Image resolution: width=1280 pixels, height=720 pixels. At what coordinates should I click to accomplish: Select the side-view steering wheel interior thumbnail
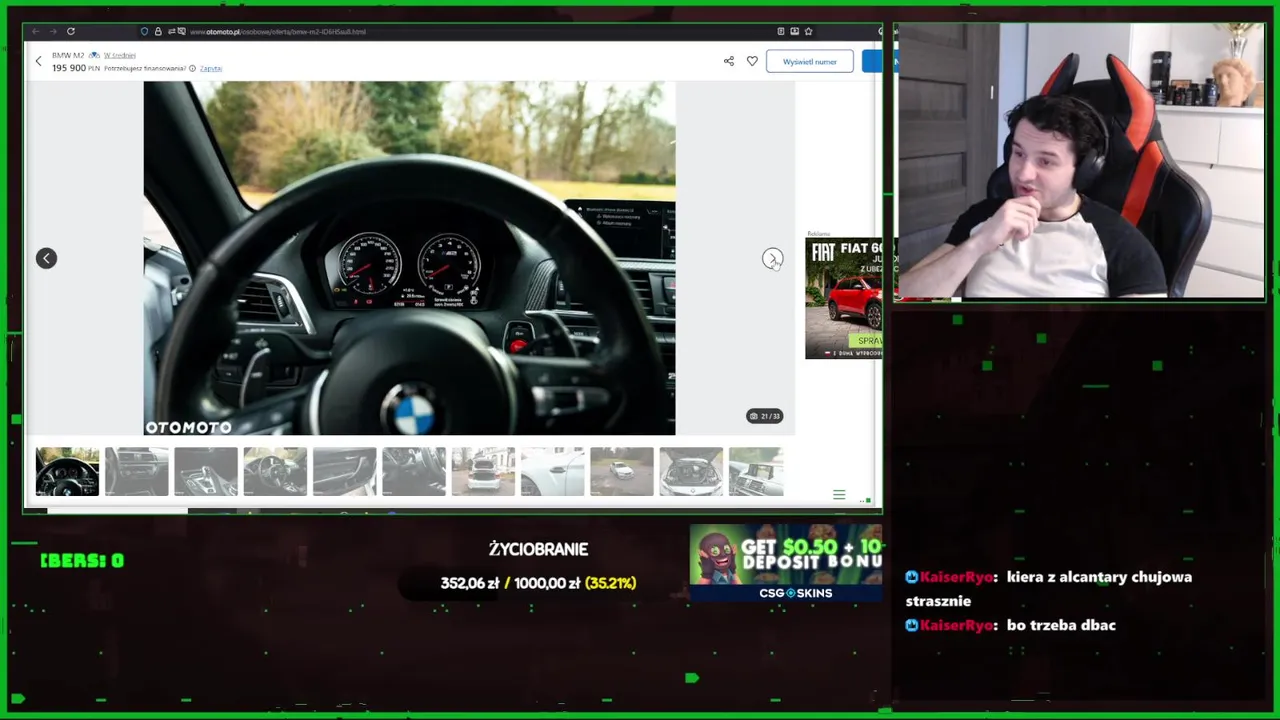[x=275, y=472]
